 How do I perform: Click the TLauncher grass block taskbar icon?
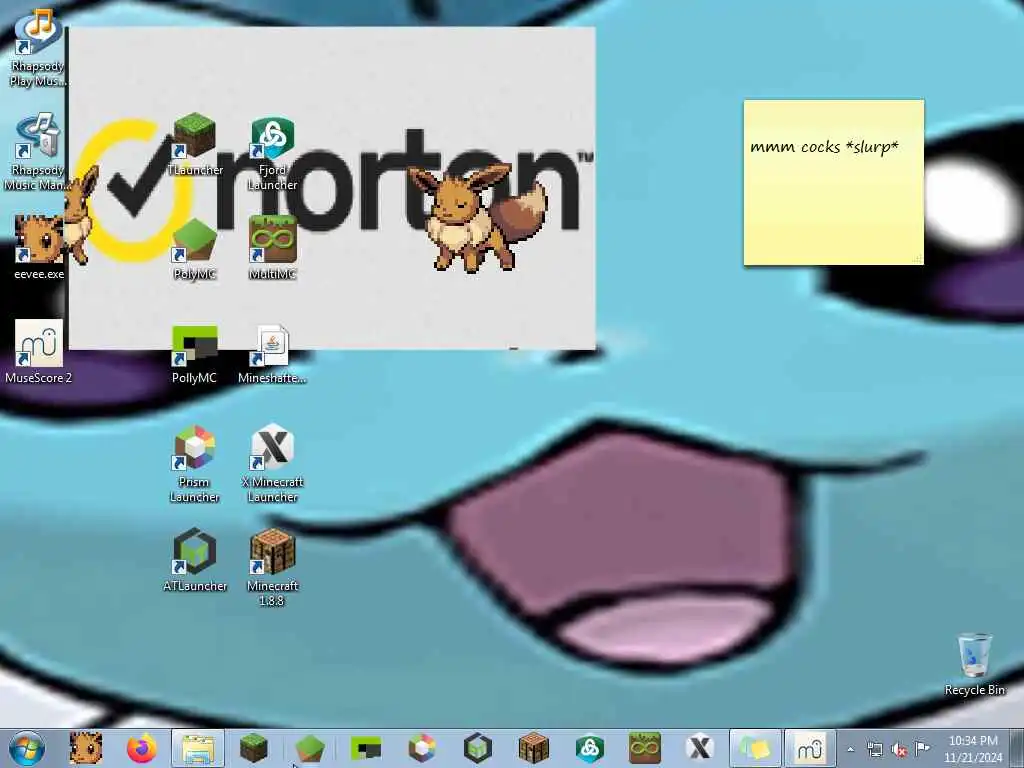253,748
